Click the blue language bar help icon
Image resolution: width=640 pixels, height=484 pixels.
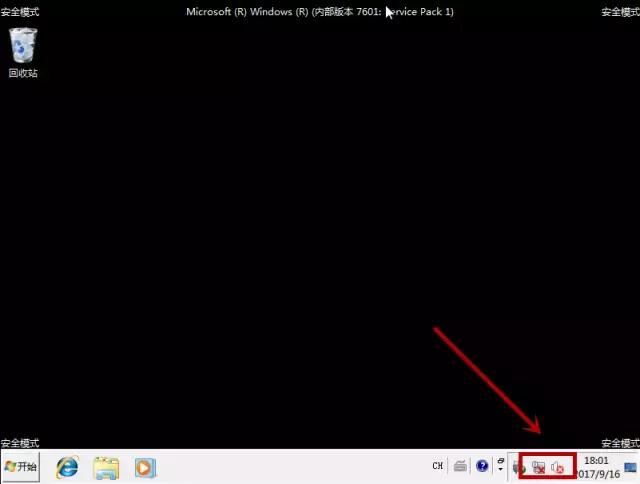pyautogui.click(x=482, y=466)
